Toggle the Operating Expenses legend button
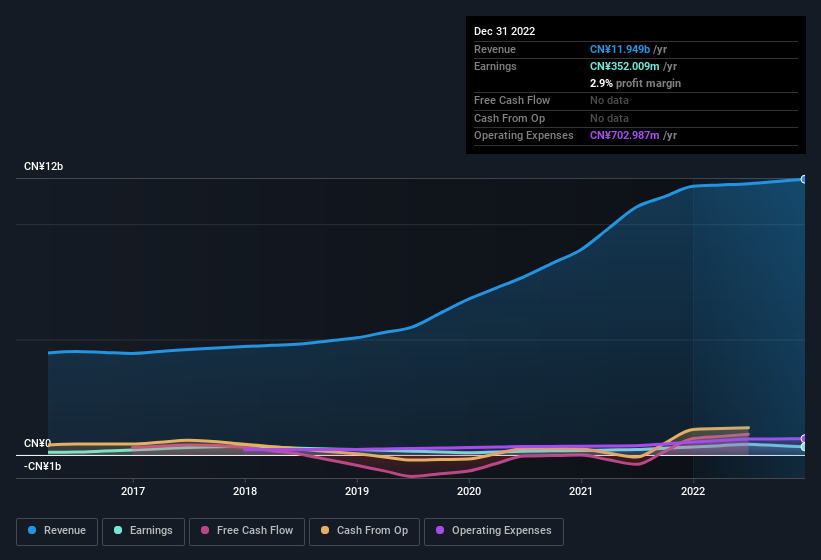The image size is (821, 560). pyautogui.click(x=494, y=531)
